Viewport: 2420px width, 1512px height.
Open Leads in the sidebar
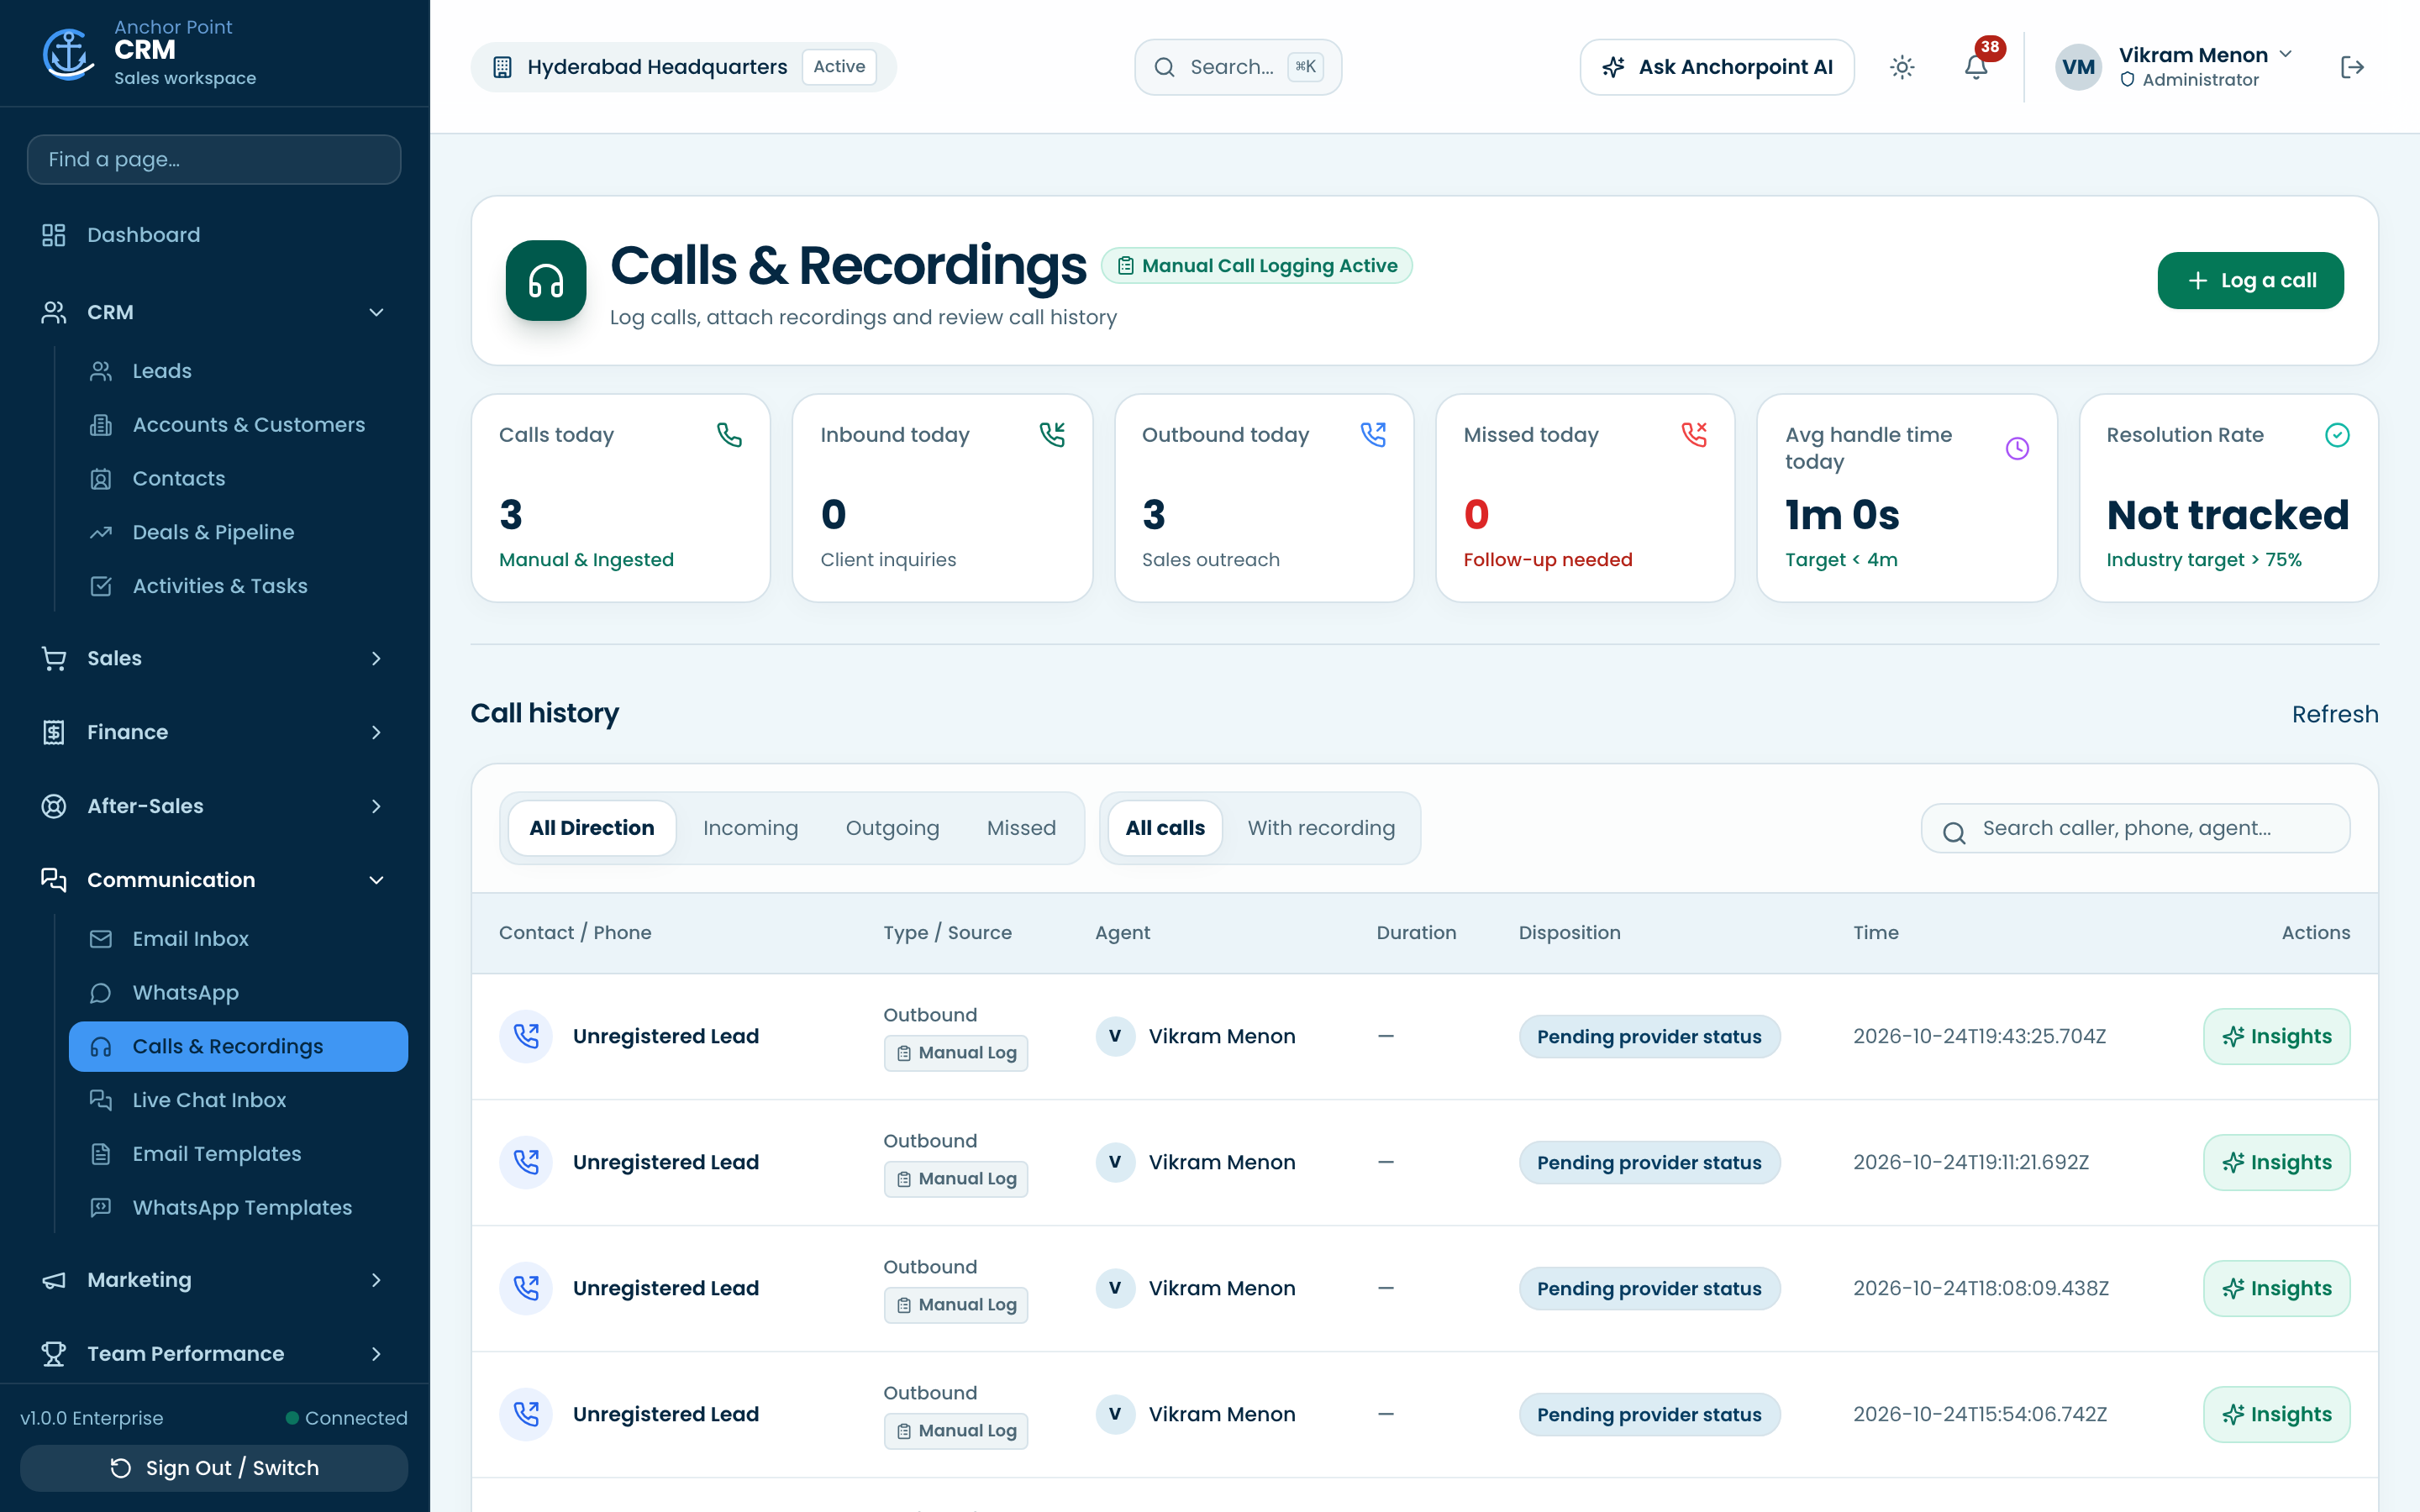[238, 371]
